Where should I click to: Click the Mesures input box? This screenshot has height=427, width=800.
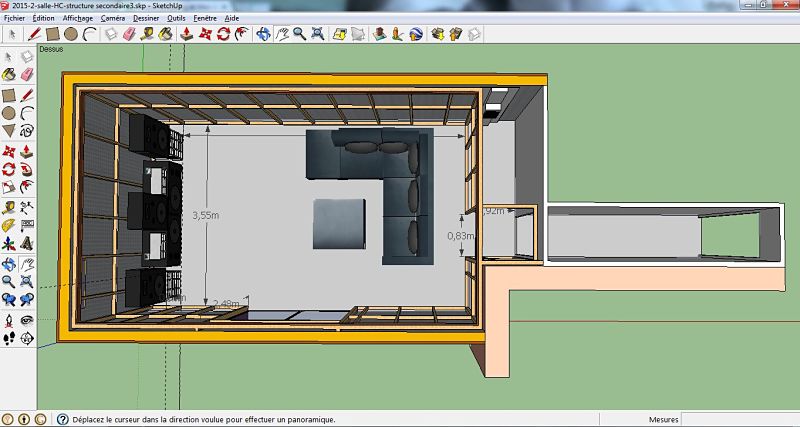(740, 420)
